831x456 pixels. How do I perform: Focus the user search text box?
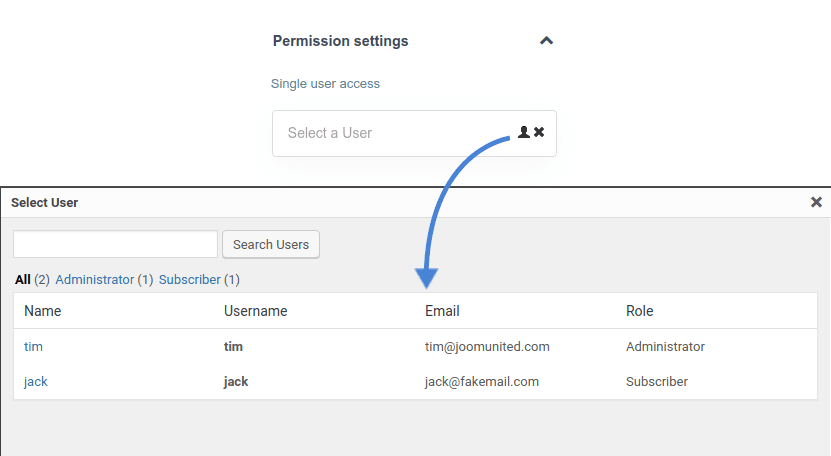pos(115,244)
